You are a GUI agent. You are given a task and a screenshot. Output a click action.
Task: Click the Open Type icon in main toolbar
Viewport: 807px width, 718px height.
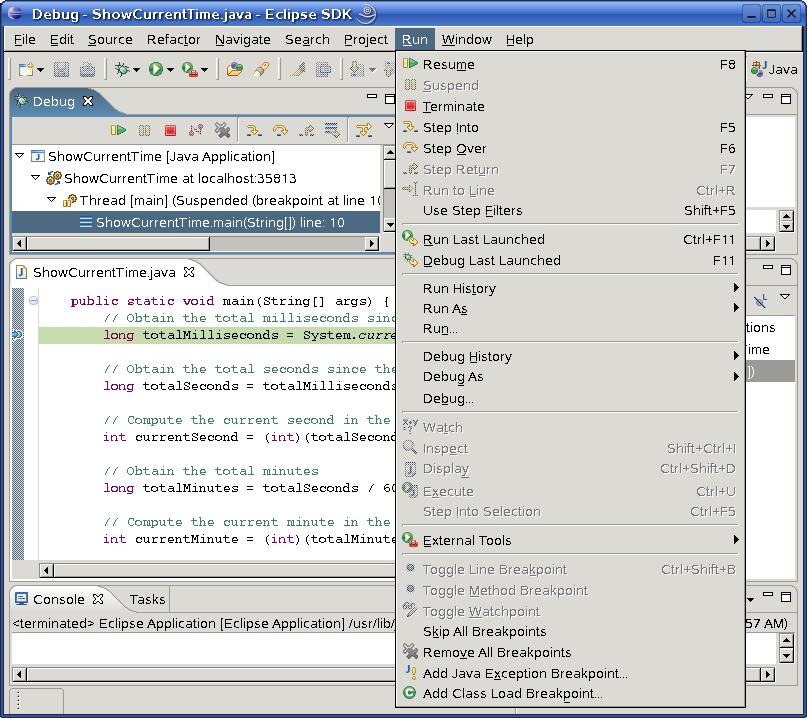click(235, 69)
